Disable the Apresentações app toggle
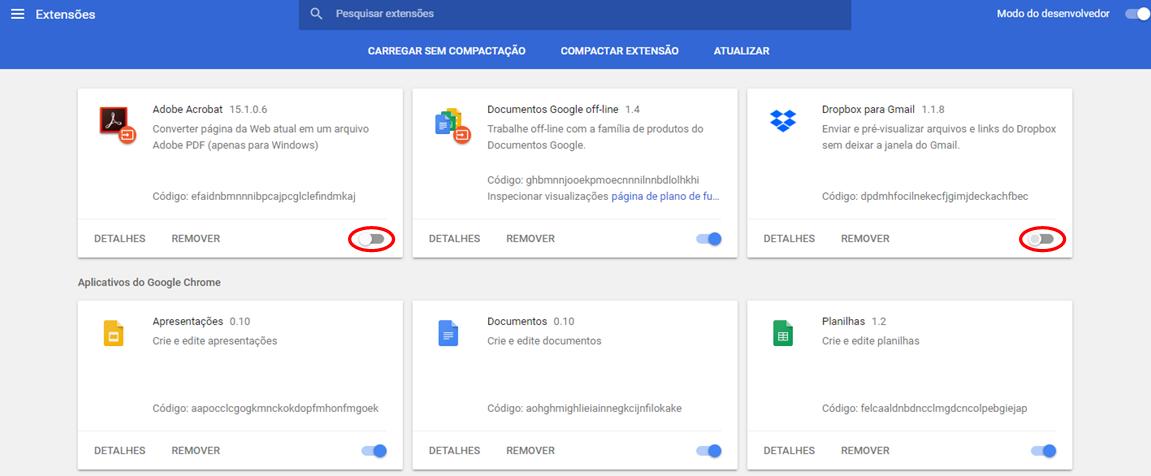Viewport: 1151px width, 476px height. click(374, 451)
